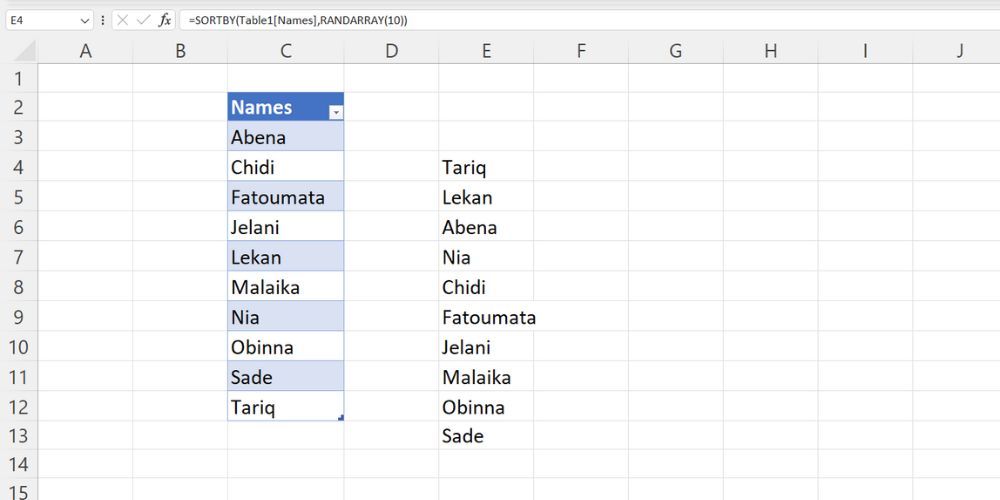This screenshot has height=500, width=1000.
Task: Select row 13 header
Action: [x=18, y=436]
